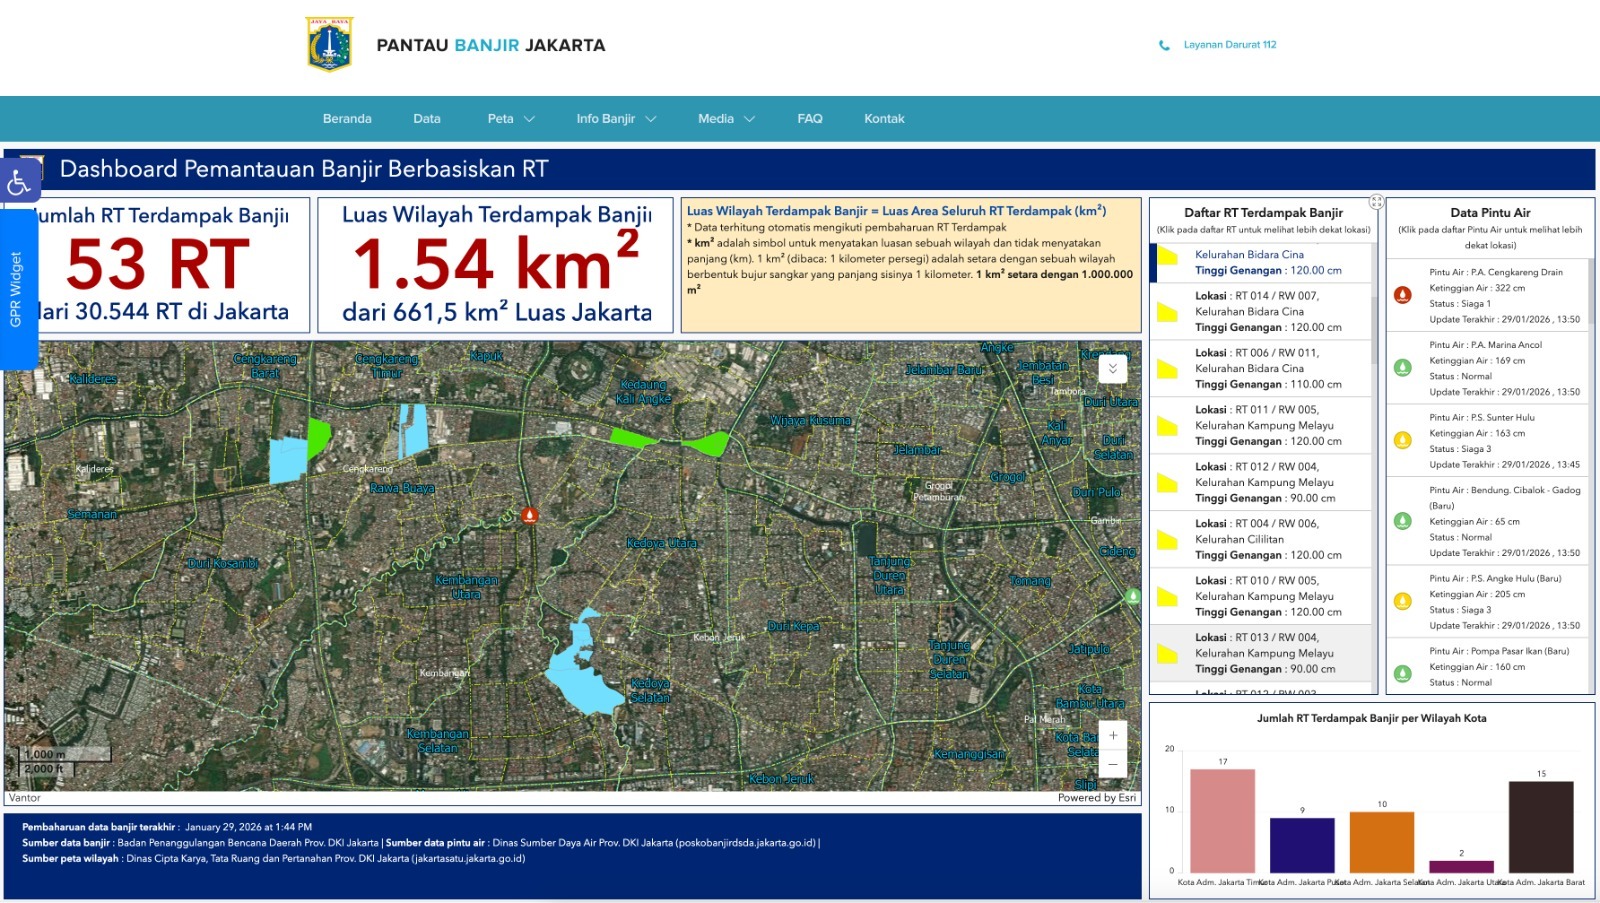The width and height of the screenshot is (1600, 903).
Task: Open the FAQ page from the navigation bar
Action: 810,118
